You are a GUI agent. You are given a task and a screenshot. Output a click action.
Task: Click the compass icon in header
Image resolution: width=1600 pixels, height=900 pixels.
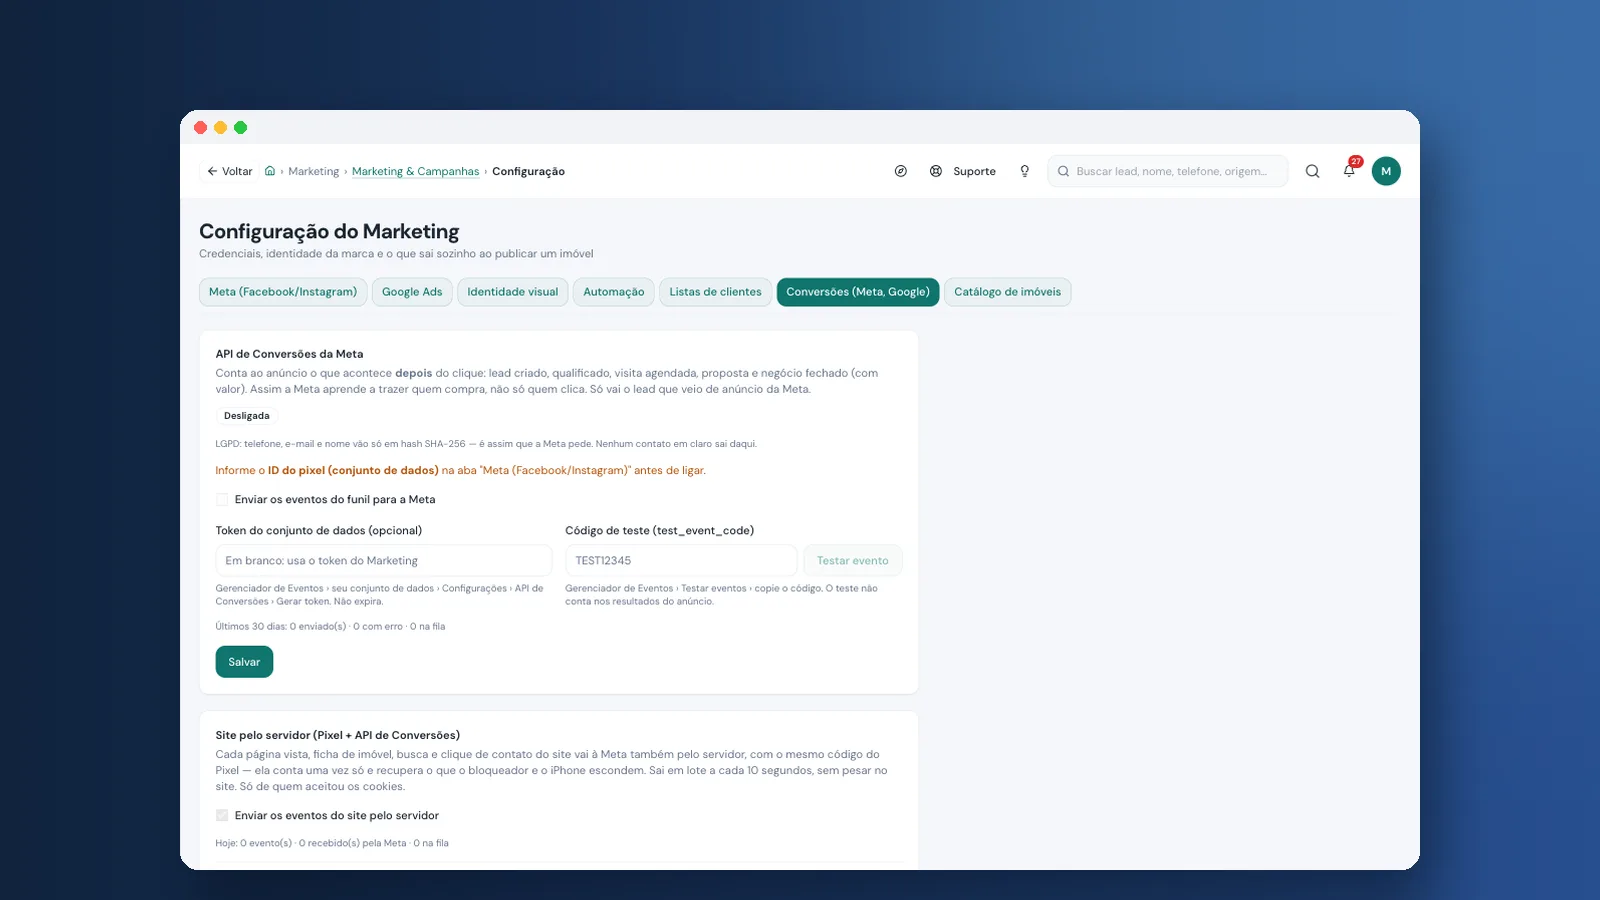901,171
